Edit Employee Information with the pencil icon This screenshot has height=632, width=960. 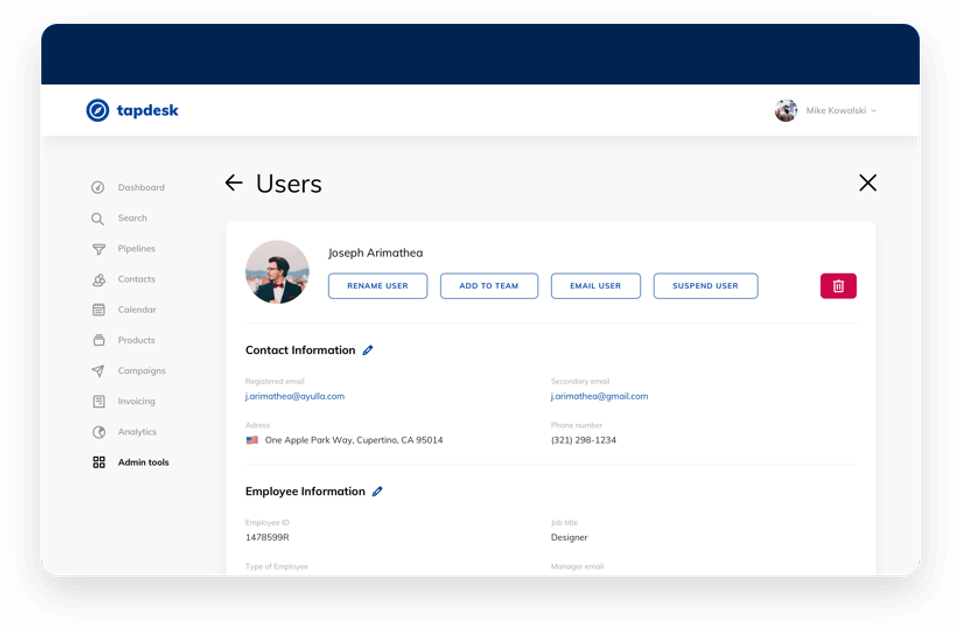(377, 491)
